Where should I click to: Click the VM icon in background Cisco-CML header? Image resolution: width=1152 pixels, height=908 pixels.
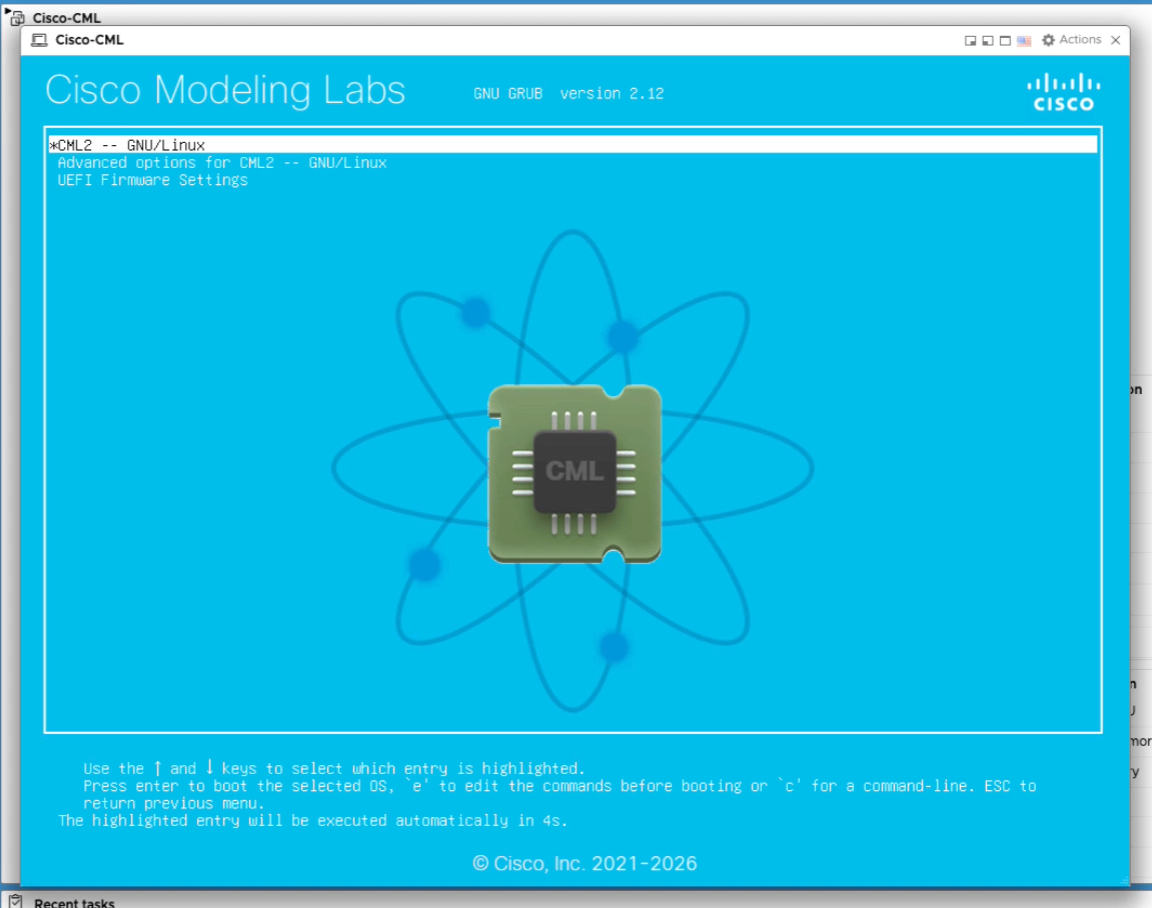point(16,17)
